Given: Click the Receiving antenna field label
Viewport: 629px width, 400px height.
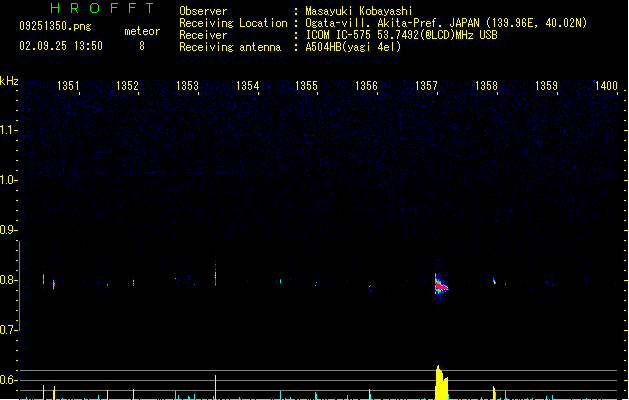Looking at the screenshot, I should [230, 47].
